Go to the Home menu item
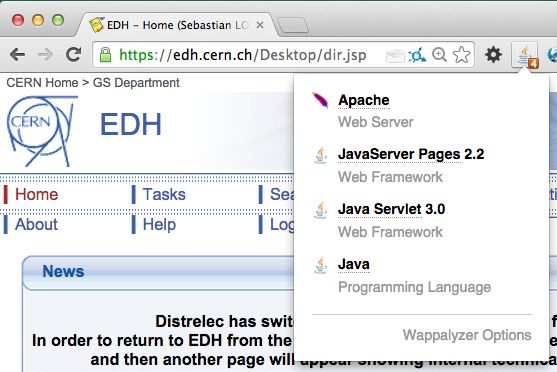 pyautogui.click(x=36, y=194)
